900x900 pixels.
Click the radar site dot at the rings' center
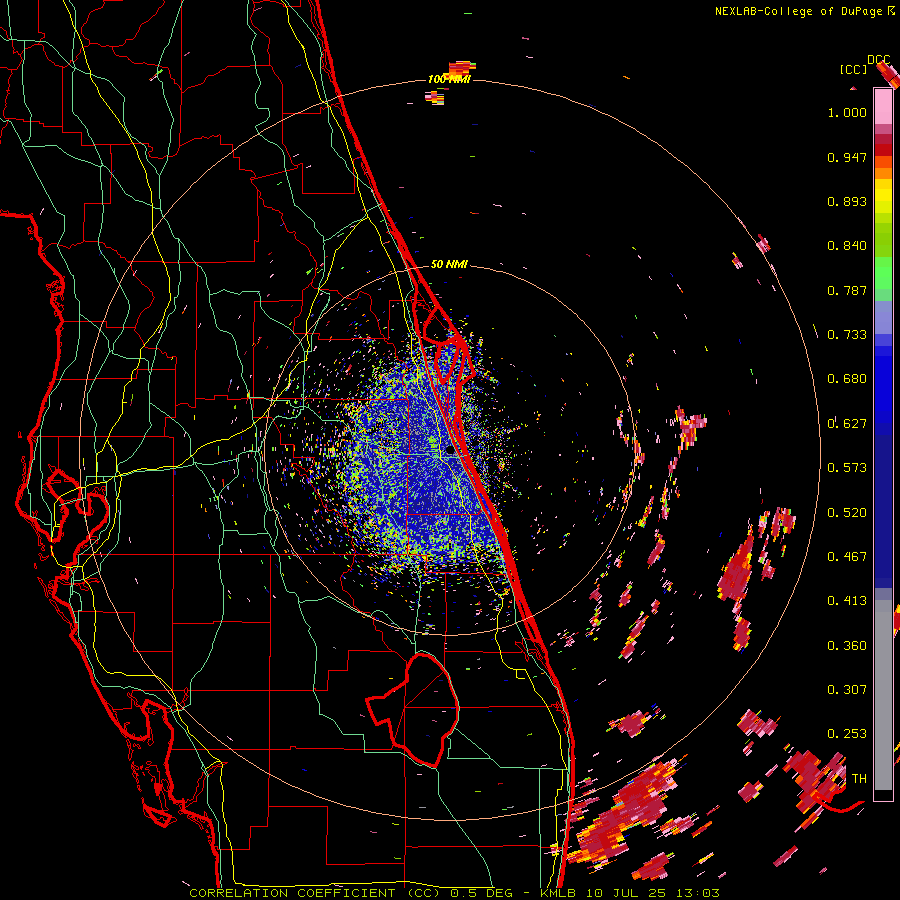[x=449, y=451]
